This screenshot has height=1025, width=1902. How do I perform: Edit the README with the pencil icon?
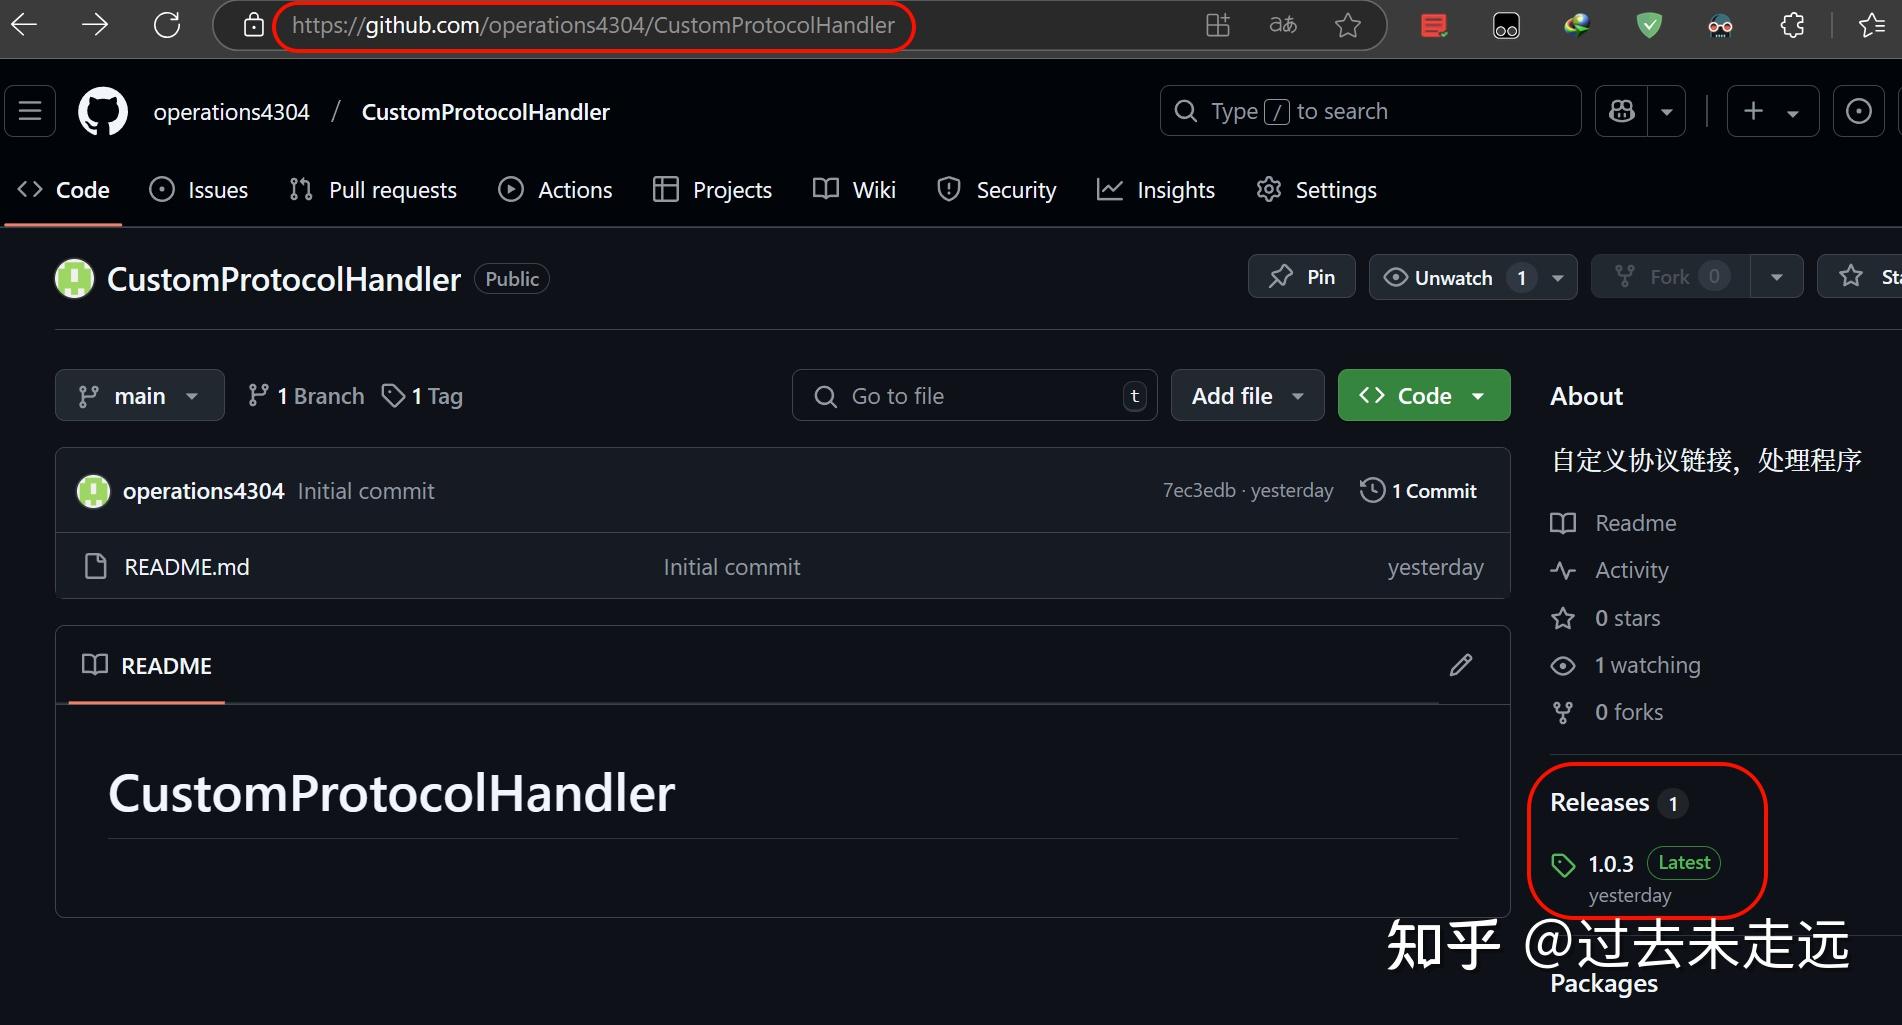[1461, 664]
